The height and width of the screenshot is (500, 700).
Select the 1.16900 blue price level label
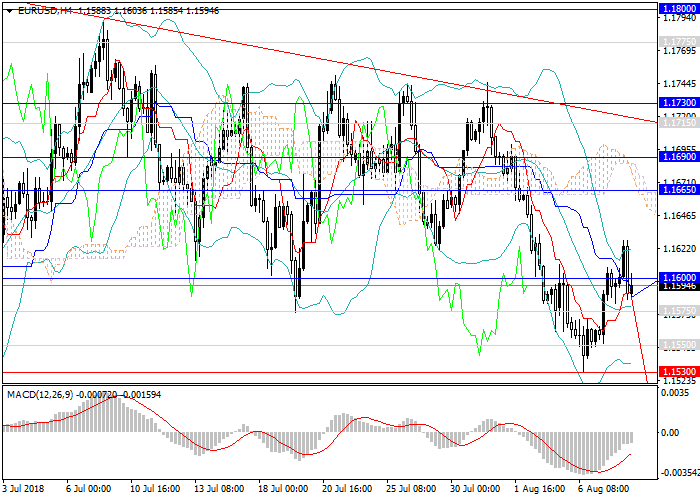[679, 157]
